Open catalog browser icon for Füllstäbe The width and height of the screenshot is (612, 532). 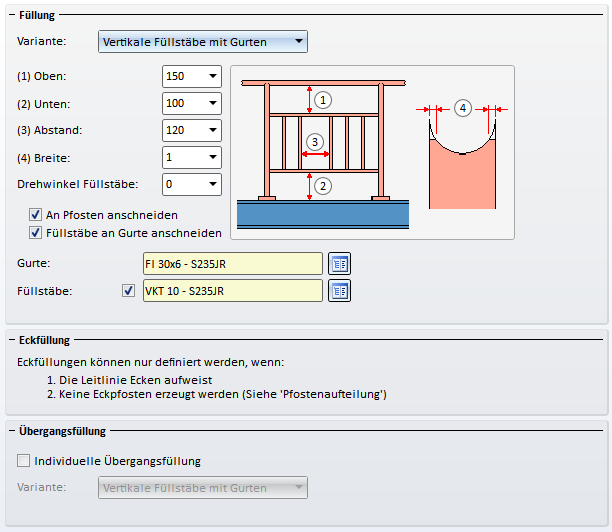(x=339, y=291)
